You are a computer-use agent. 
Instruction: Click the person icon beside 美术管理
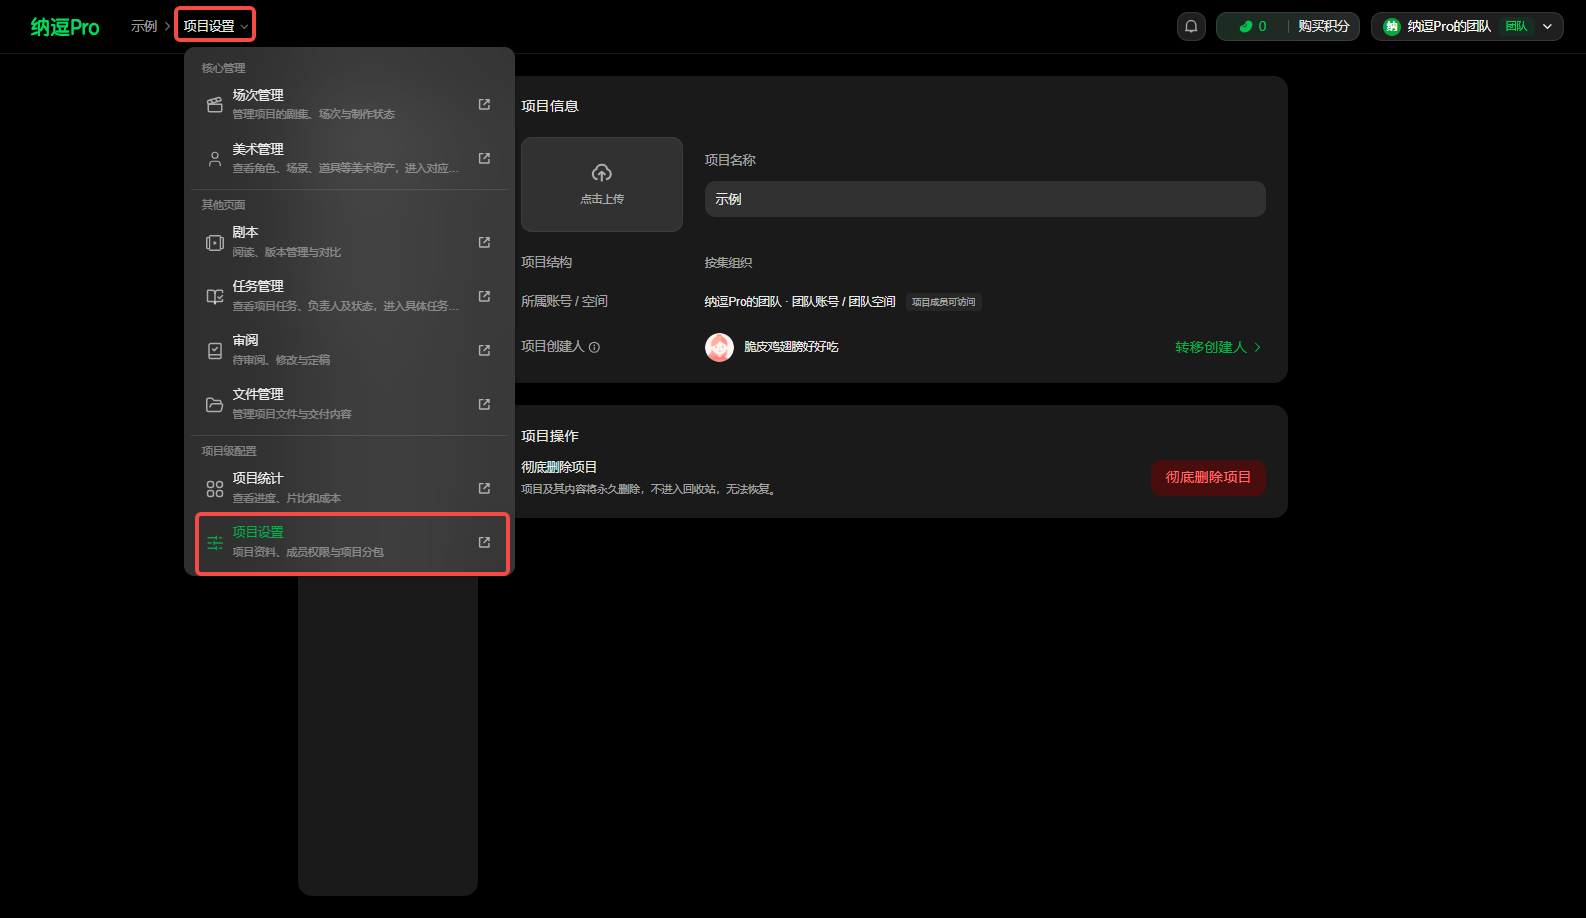click(214, 158)
